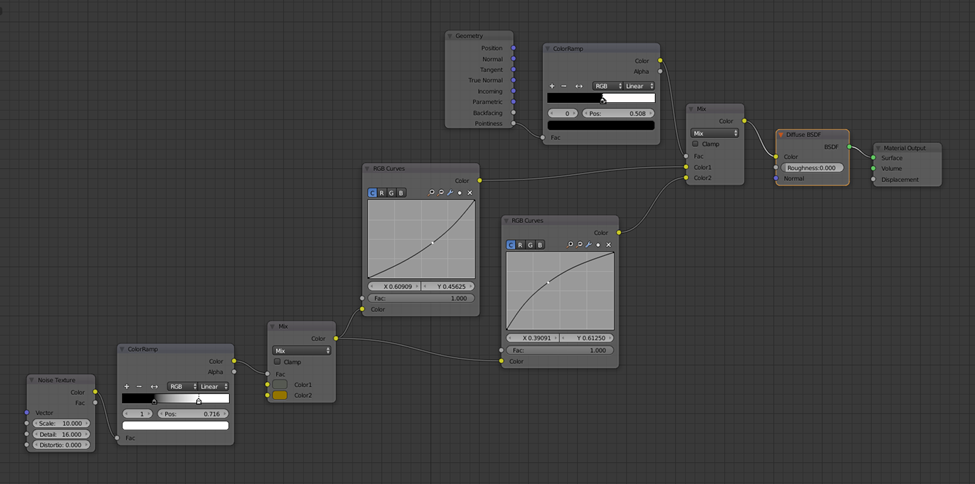Open clipping options dot in RGB Curves X 0.39091

[598, 245]
